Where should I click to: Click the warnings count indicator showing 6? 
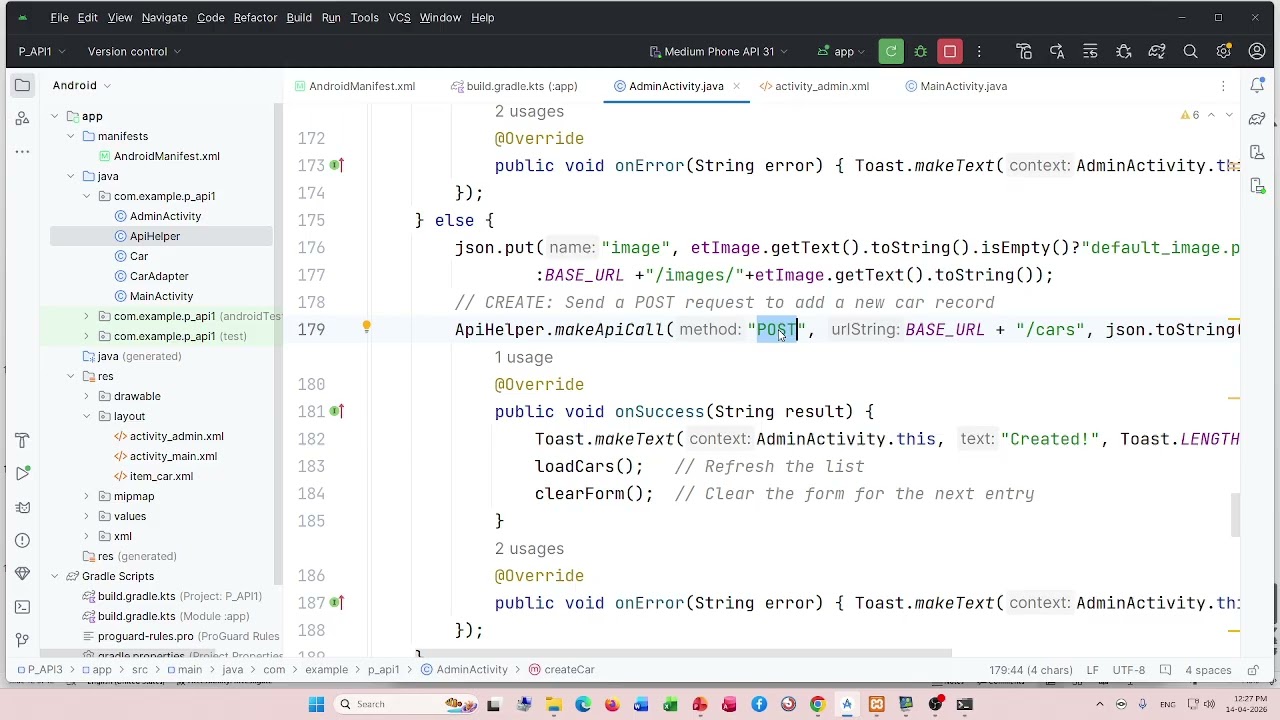(x=1189, y=115)
